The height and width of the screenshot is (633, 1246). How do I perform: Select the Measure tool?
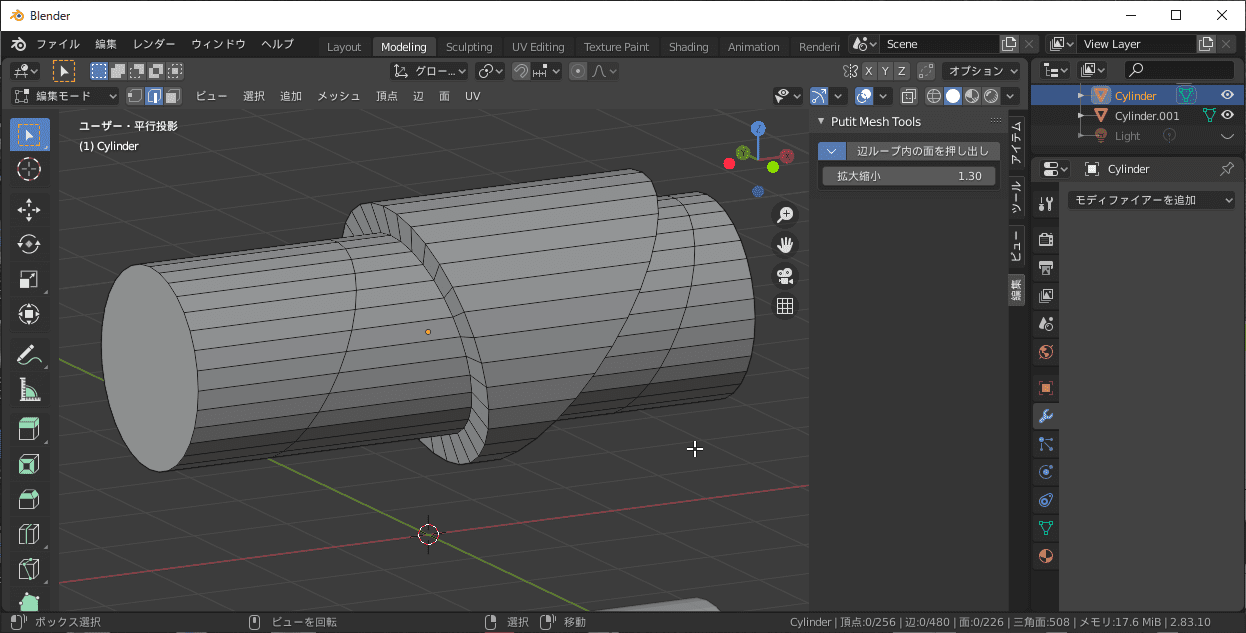[x=29, y=390]
